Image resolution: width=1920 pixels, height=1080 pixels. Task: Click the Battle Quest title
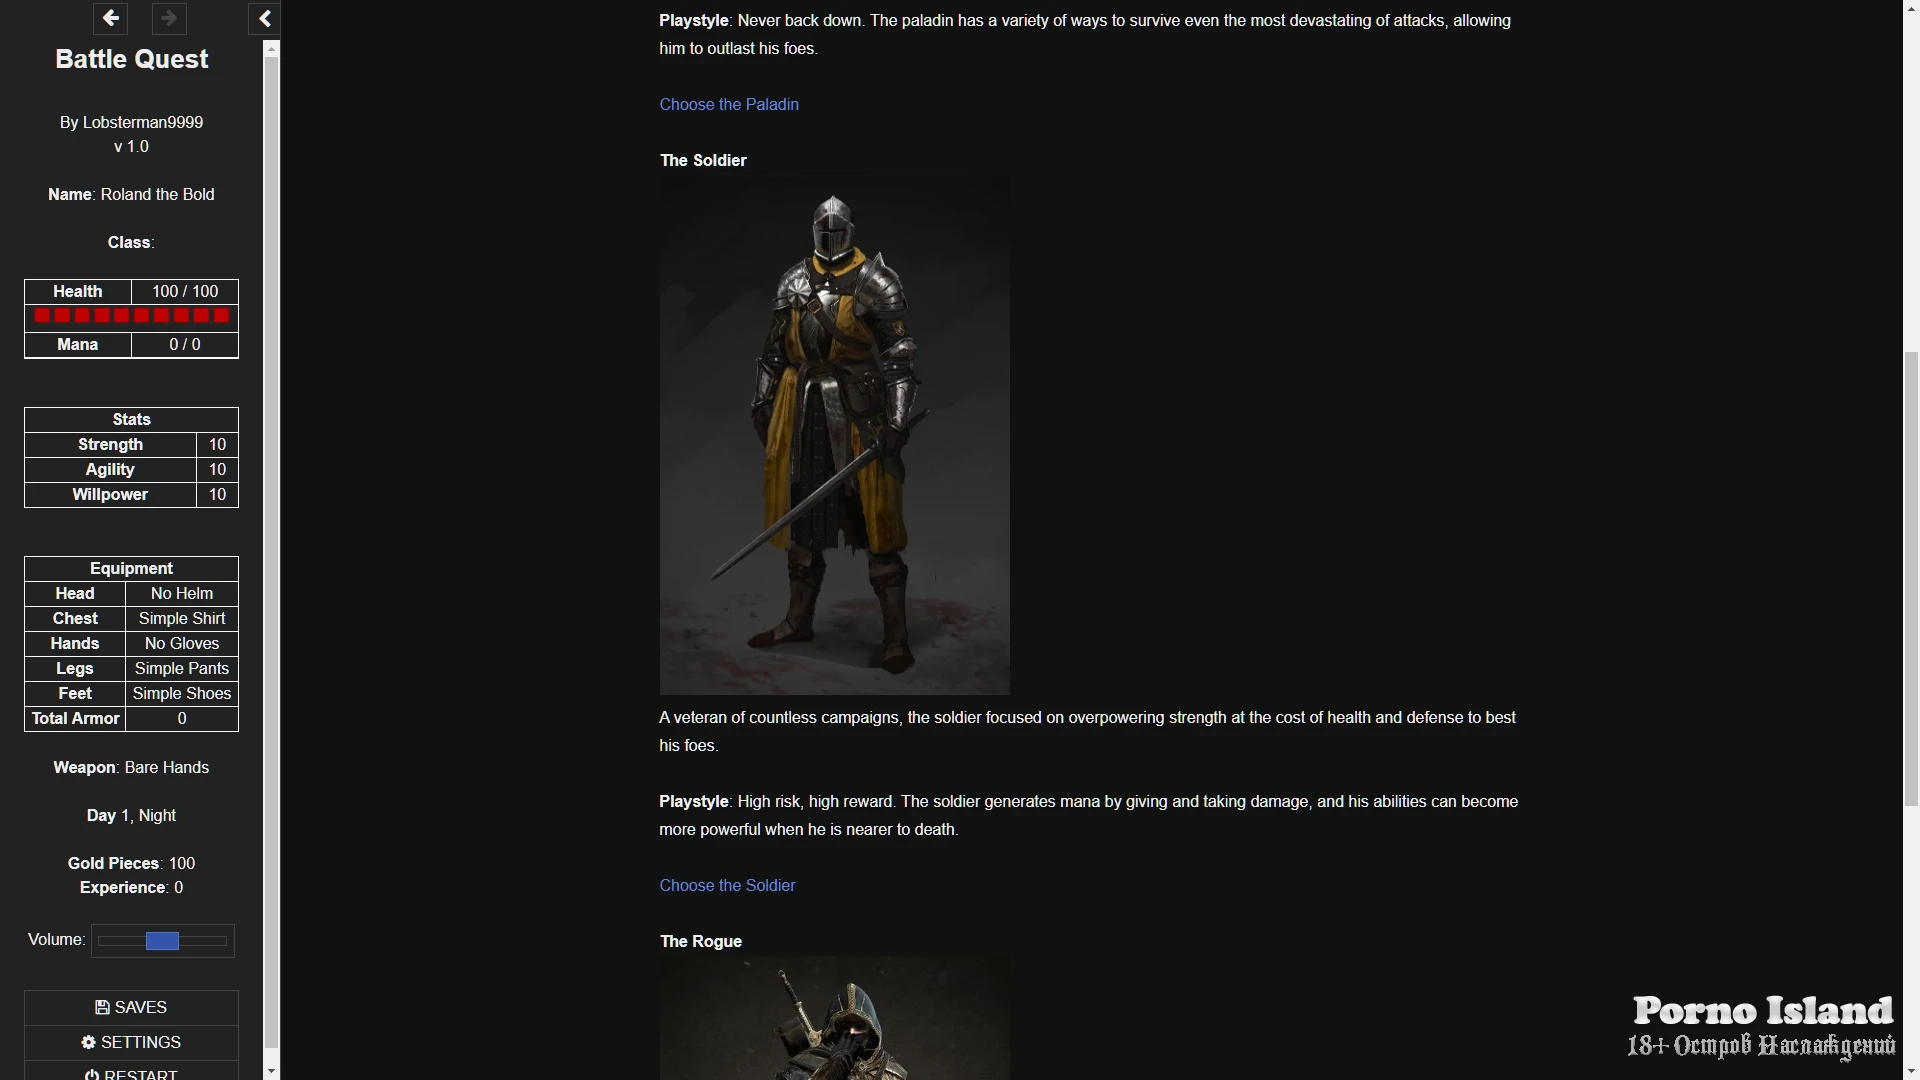click(131, 59)
